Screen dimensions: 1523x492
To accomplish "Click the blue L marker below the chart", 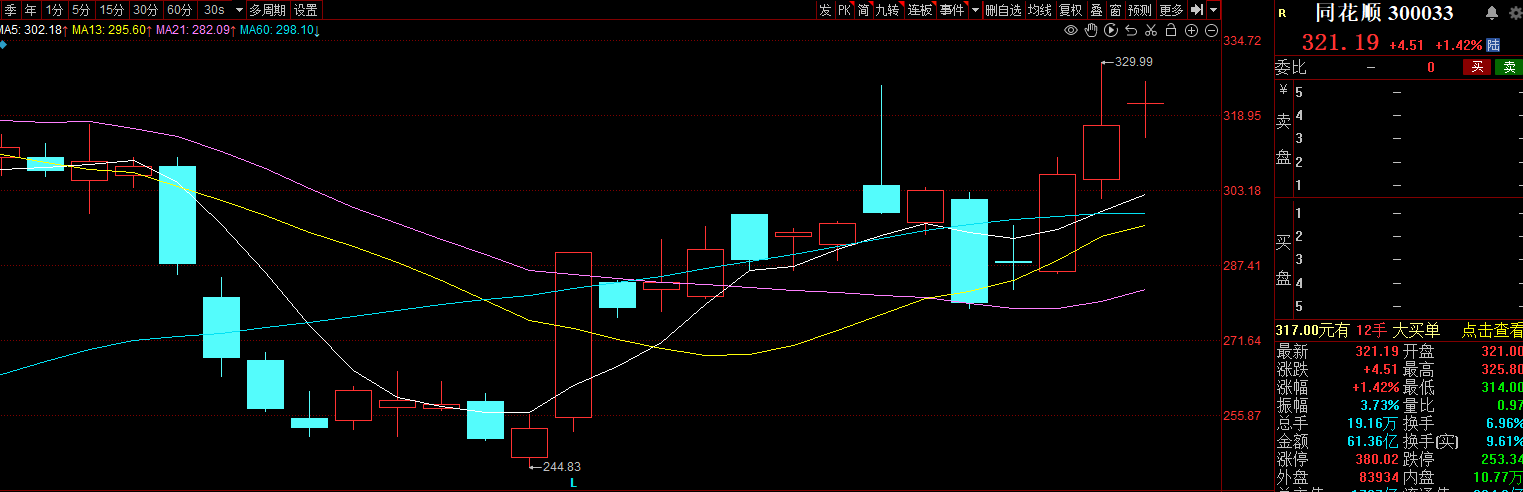I will point(574,483).
